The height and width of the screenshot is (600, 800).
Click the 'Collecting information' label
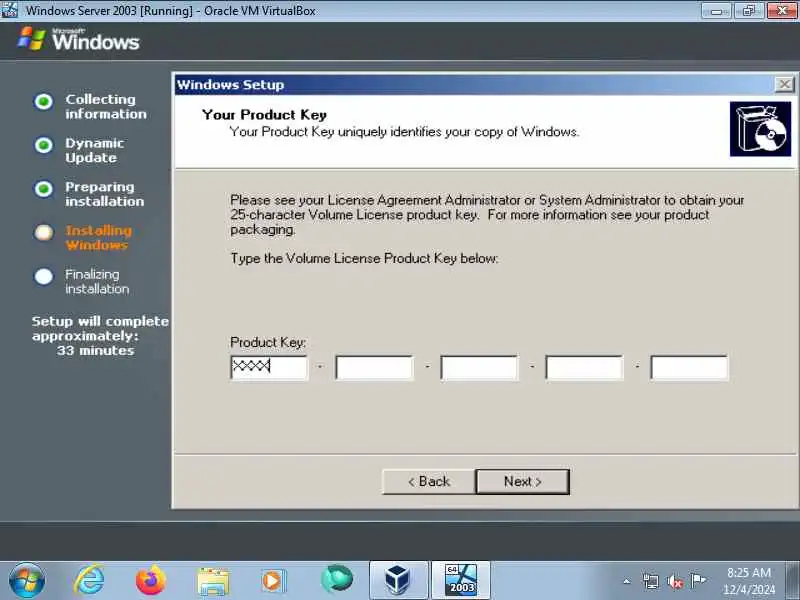106,106
